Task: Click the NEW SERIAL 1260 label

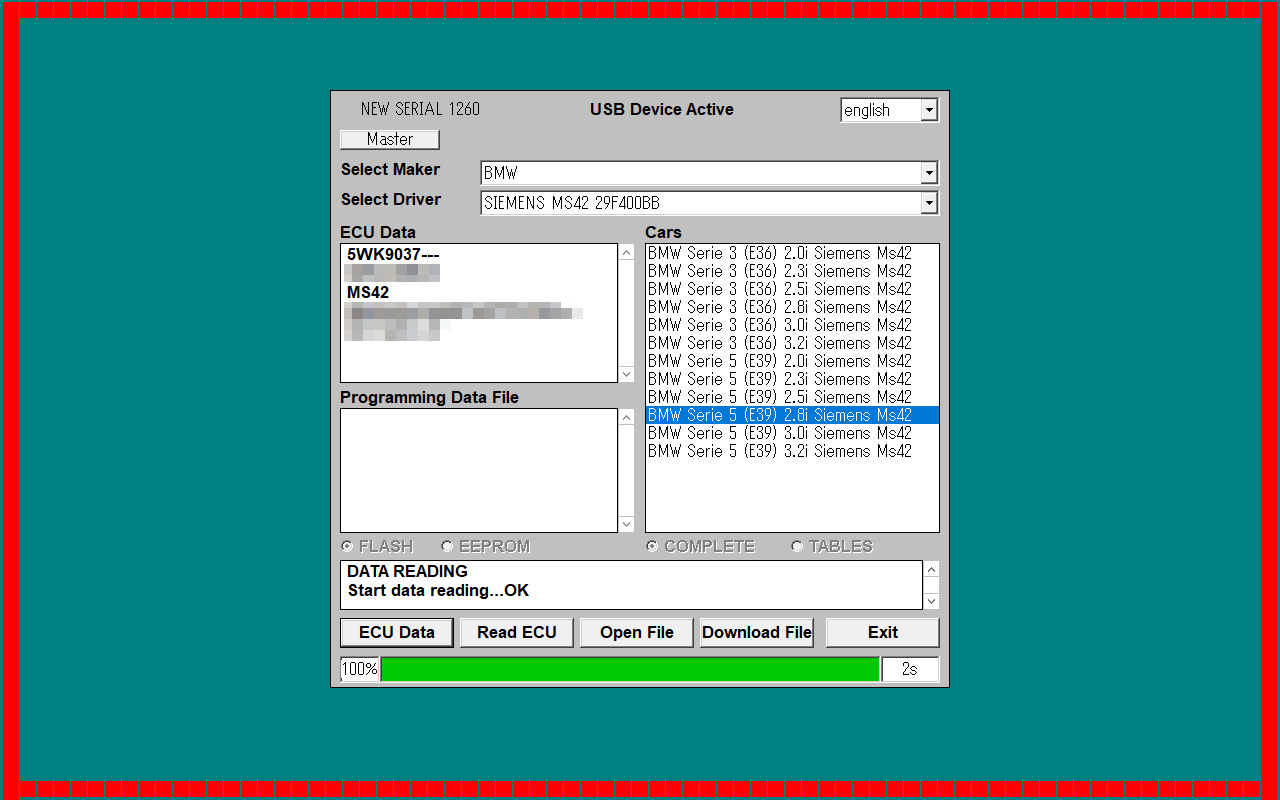Action: pos(420,109)
